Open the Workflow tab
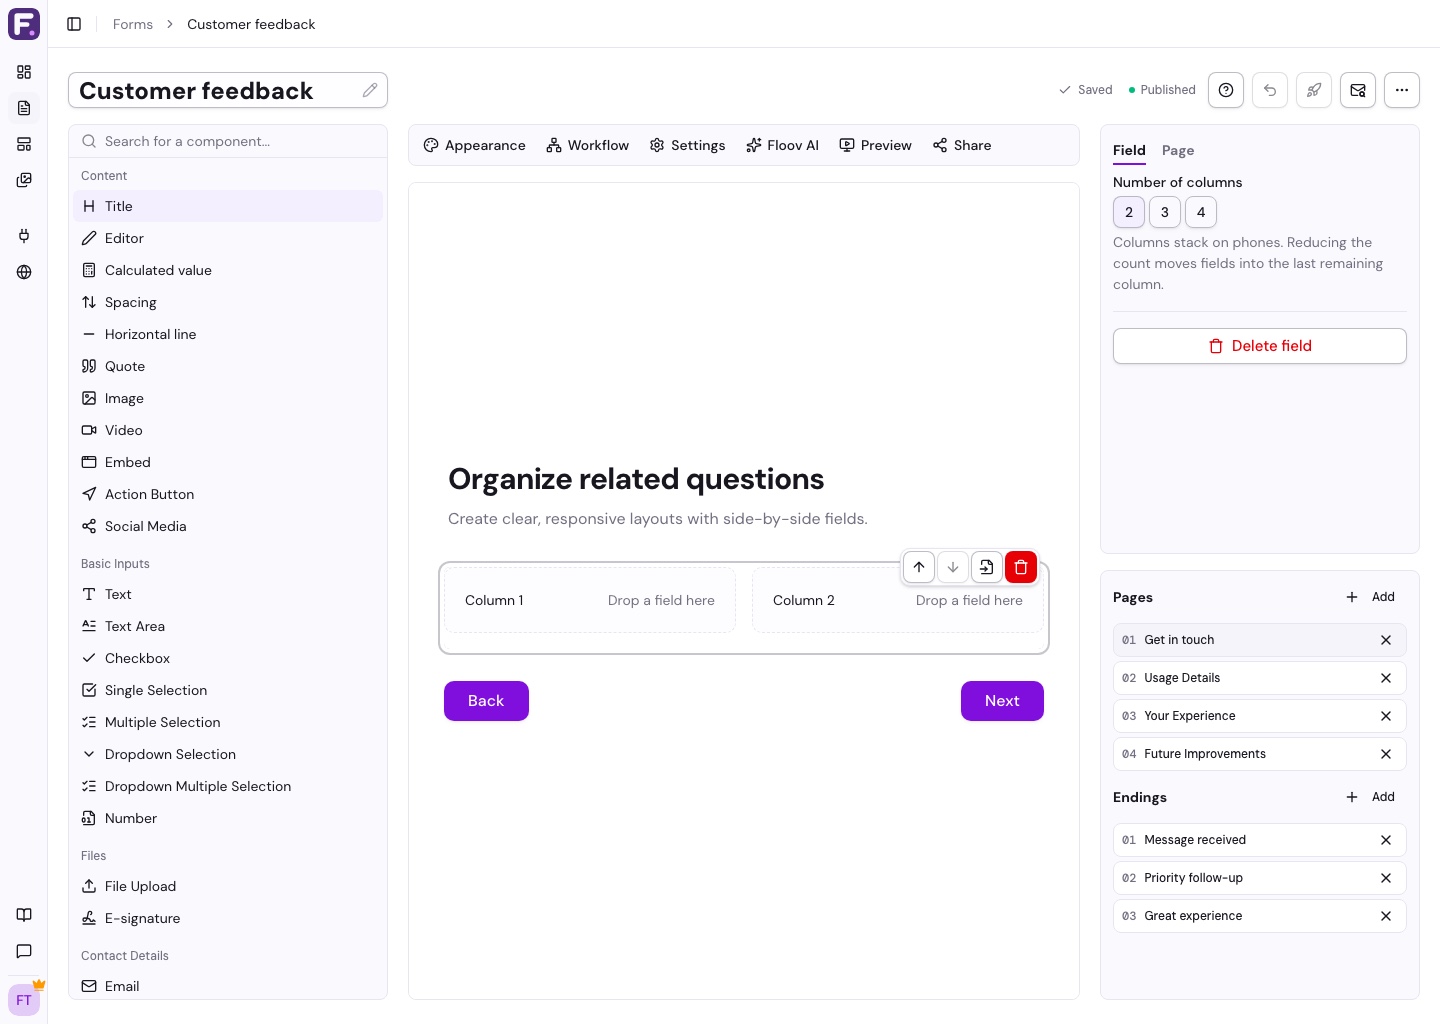Viewport: 1440px width, 1024px height. (588, 145)
